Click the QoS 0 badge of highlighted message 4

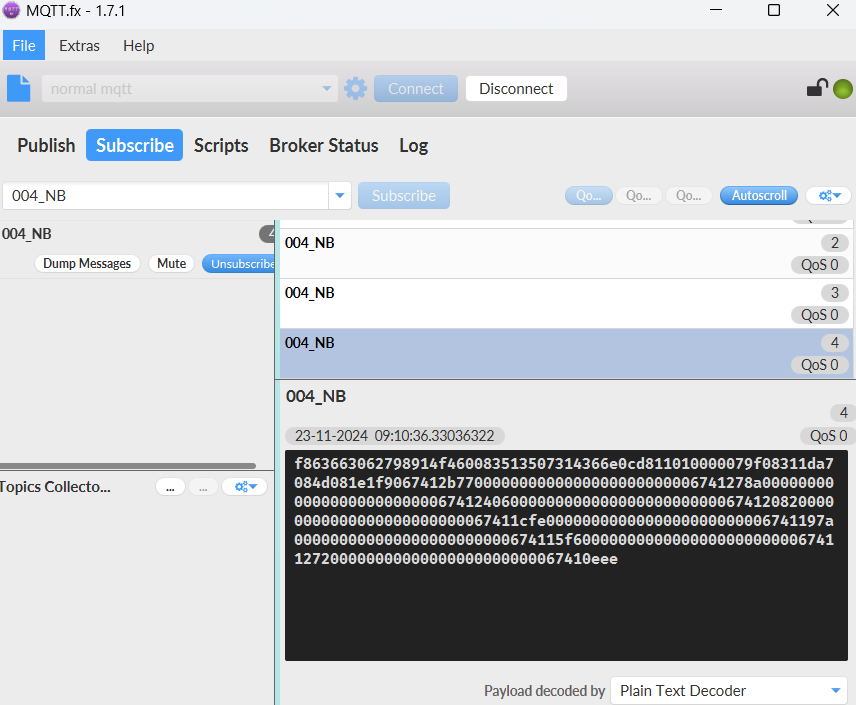click(x=820, y=365)
